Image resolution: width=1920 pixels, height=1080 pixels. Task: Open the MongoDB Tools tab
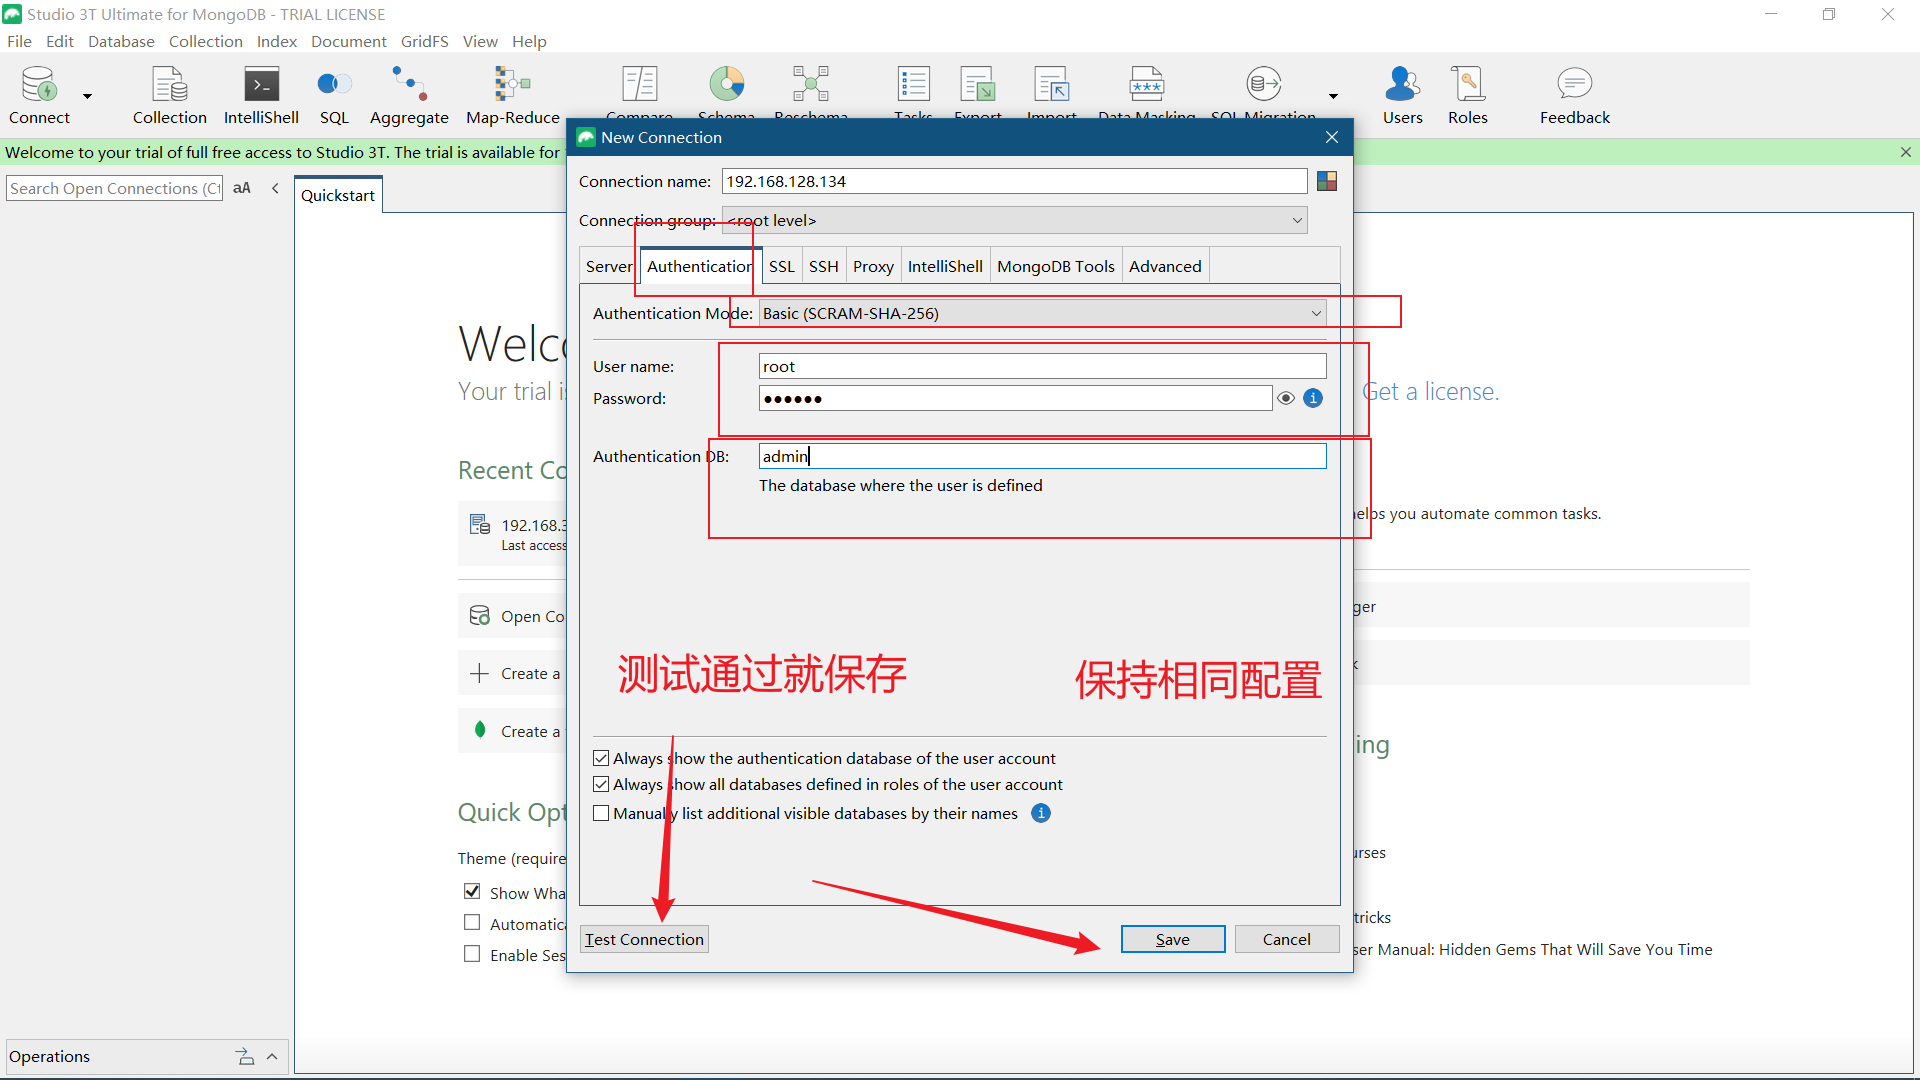point(1055,266)
